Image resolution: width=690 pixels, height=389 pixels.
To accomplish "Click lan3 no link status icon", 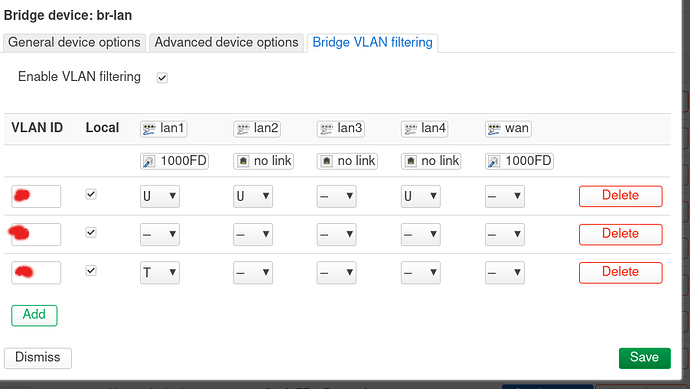I will 327,161.
